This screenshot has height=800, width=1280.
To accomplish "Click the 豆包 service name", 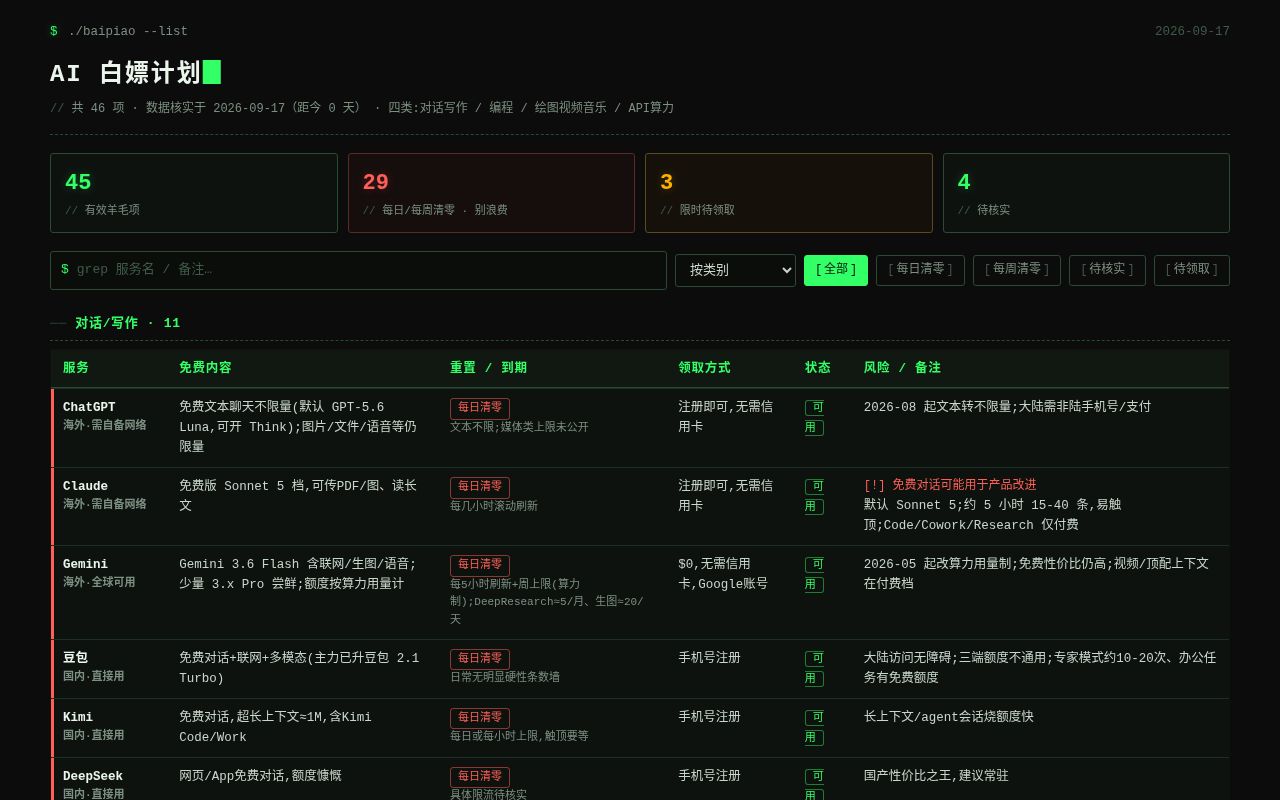I will pyautogui.click(x=75, y=658).
